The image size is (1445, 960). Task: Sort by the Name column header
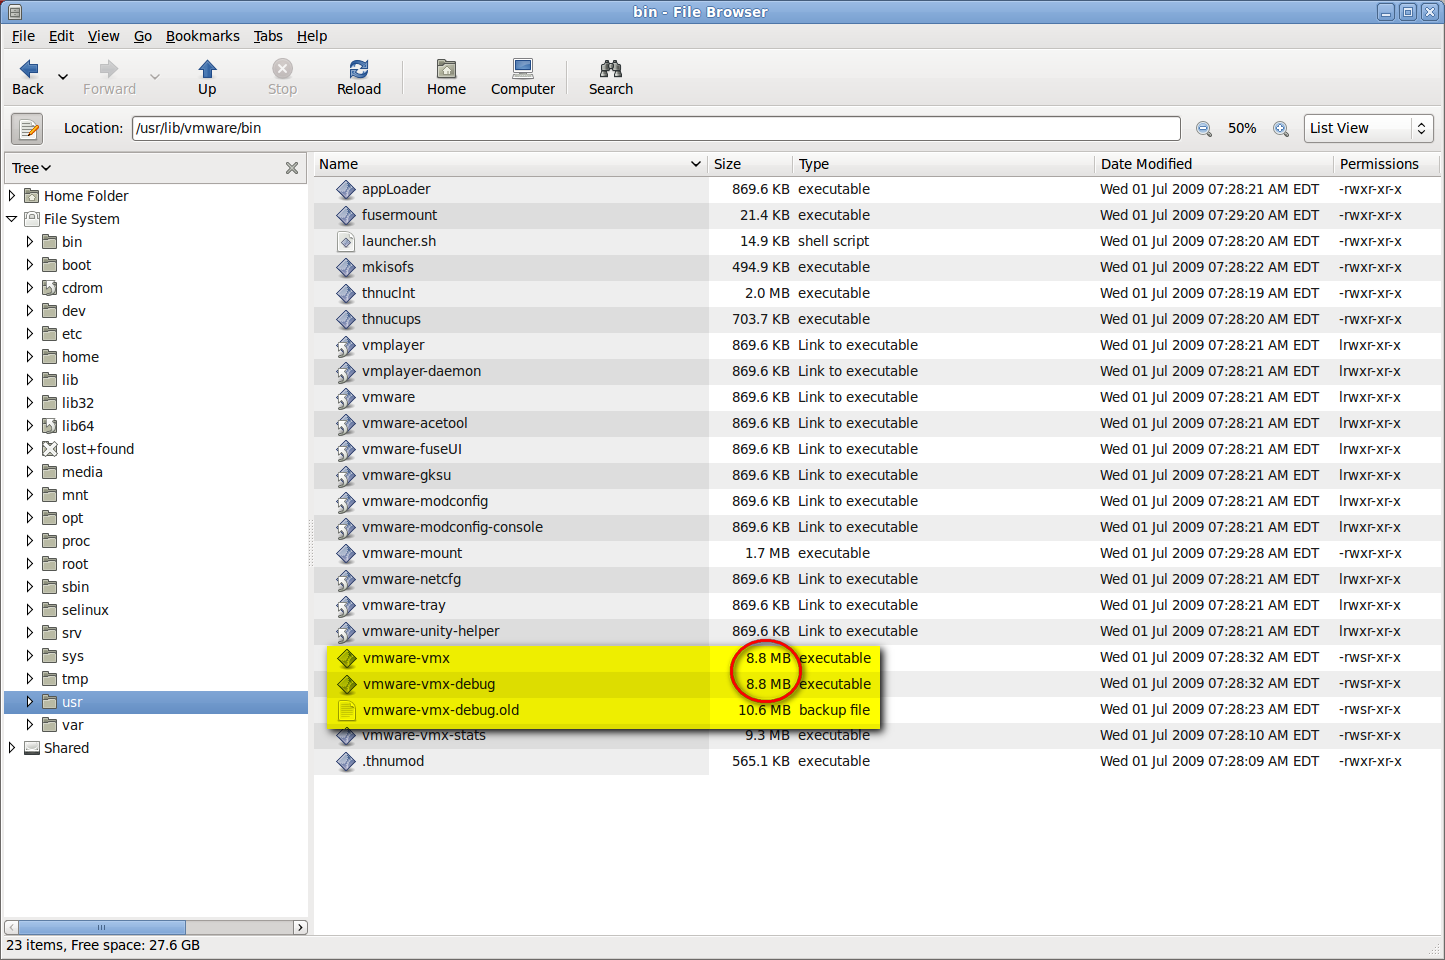511,164
